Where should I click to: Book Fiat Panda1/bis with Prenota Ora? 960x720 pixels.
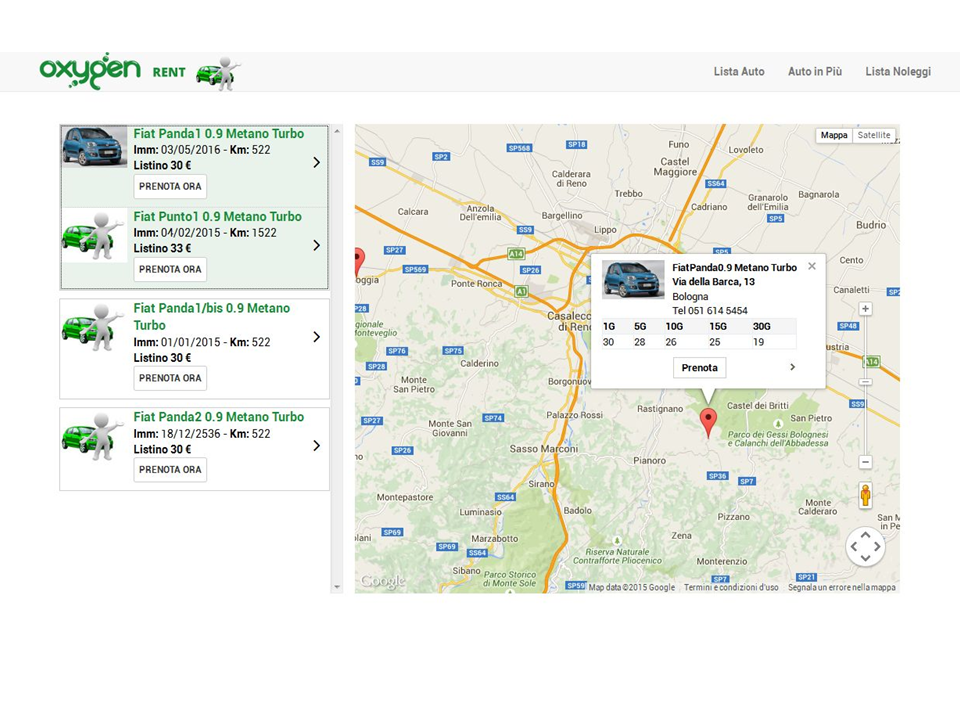coord(170,378)
